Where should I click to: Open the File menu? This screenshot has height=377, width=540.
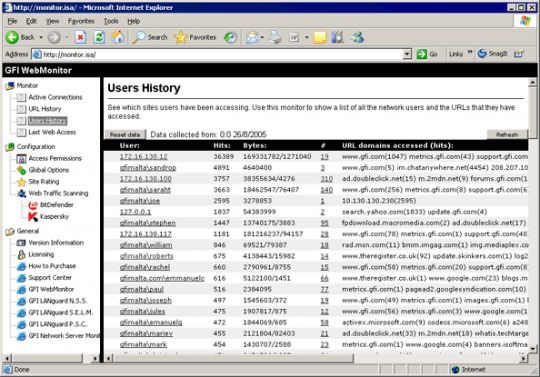click(x=12, y=21)
